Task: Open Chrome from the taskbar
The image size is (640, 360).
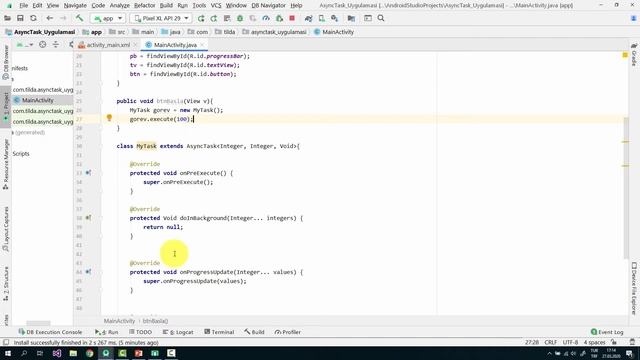Action: click(x=89, y=353)
